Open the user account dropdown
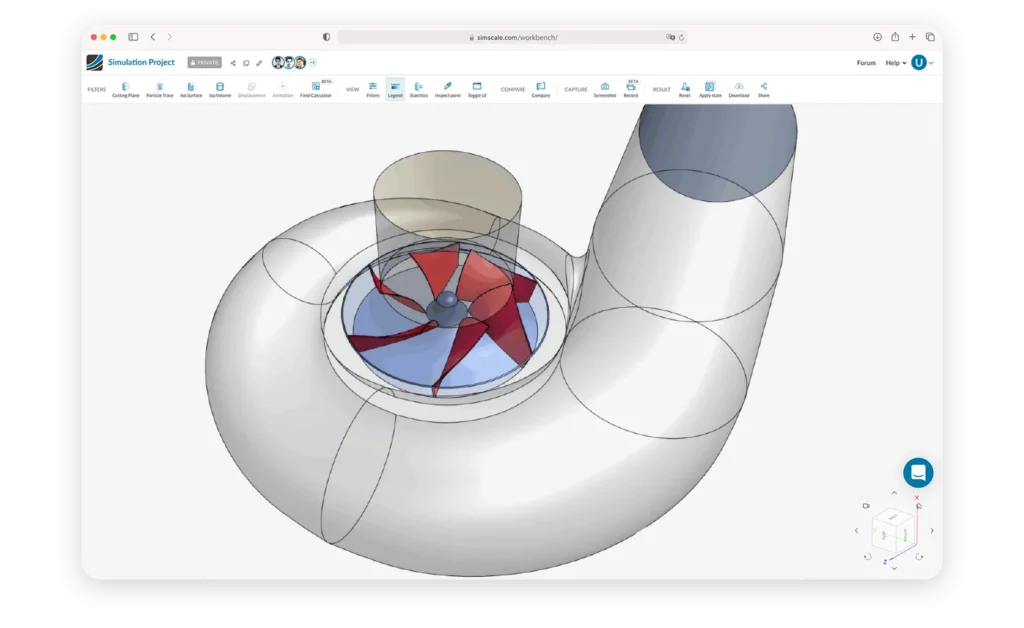1024x628 pixels. 918,62
